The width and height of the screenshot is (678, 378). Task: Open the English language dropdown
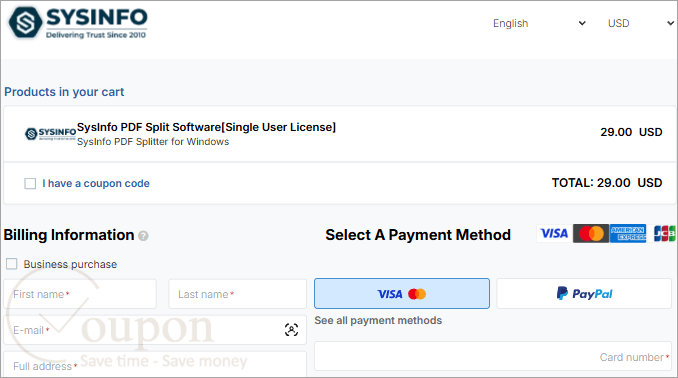539,23
